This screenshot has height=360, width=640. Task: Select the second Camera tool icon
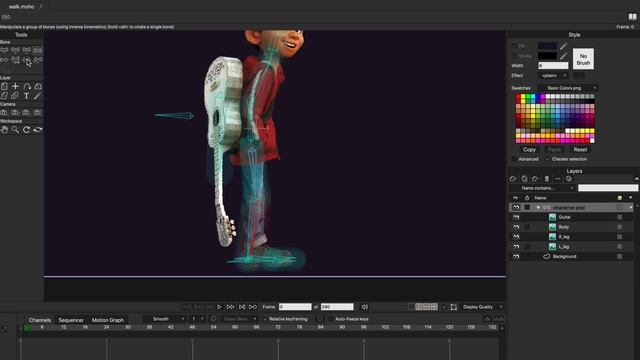(x=15, y=112)
